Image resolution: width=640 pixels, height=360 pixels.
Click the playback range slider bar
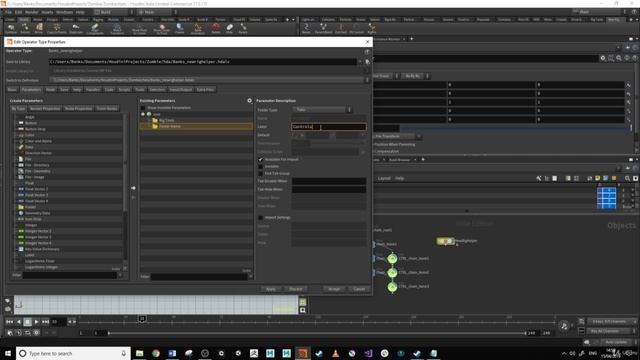click(x=317, y=333)
